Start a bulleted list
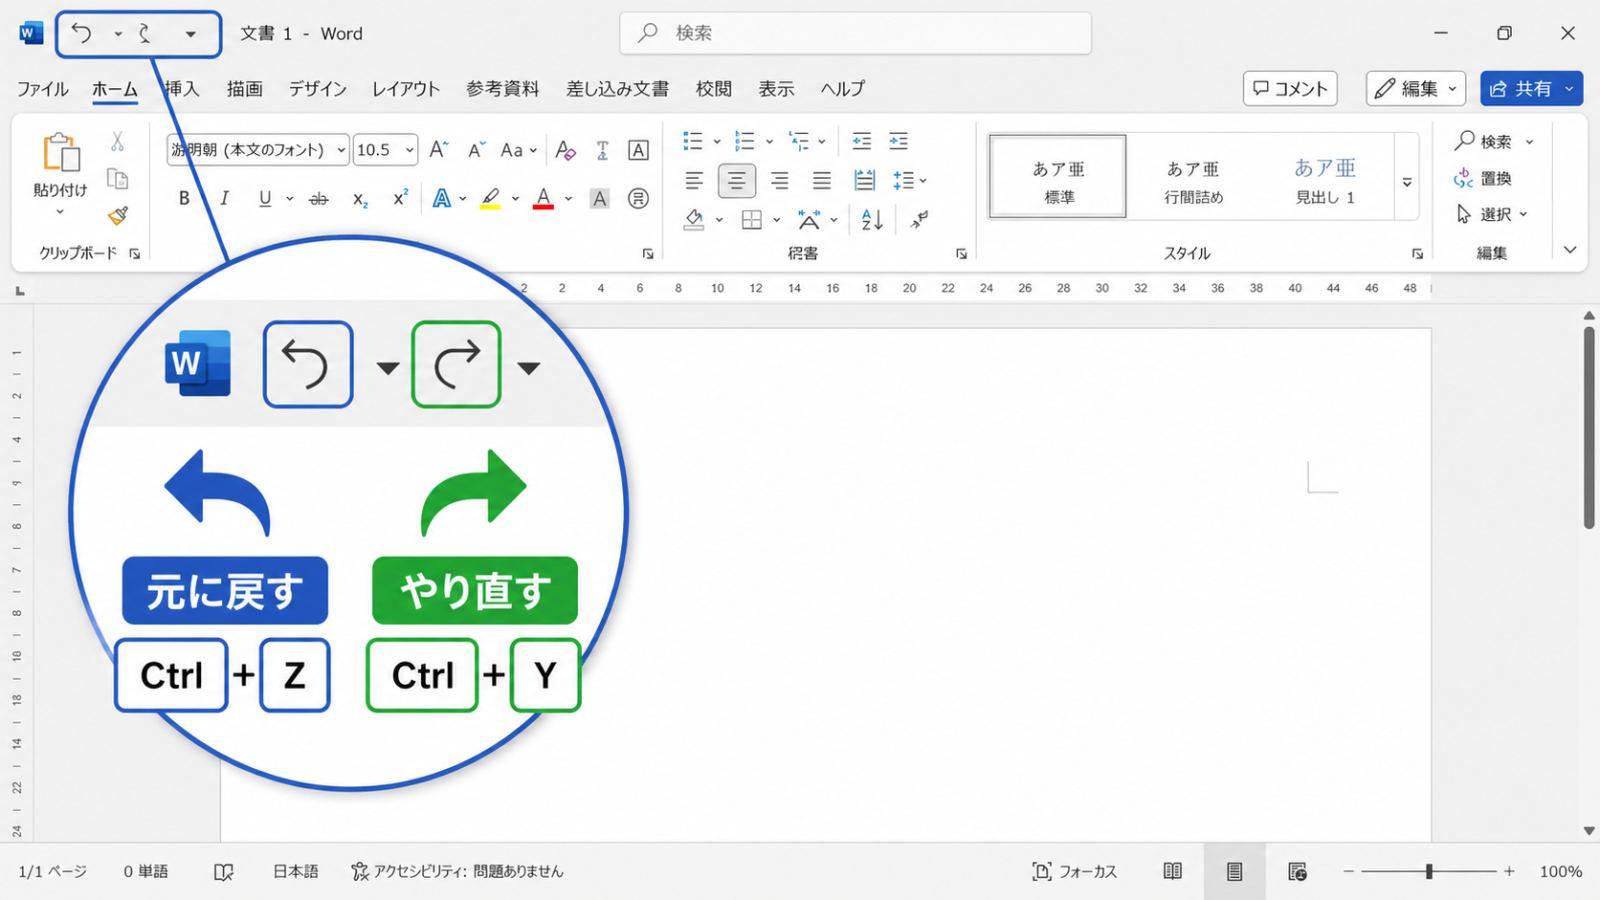Screen dimensions: 1600x900 point(693,141)
